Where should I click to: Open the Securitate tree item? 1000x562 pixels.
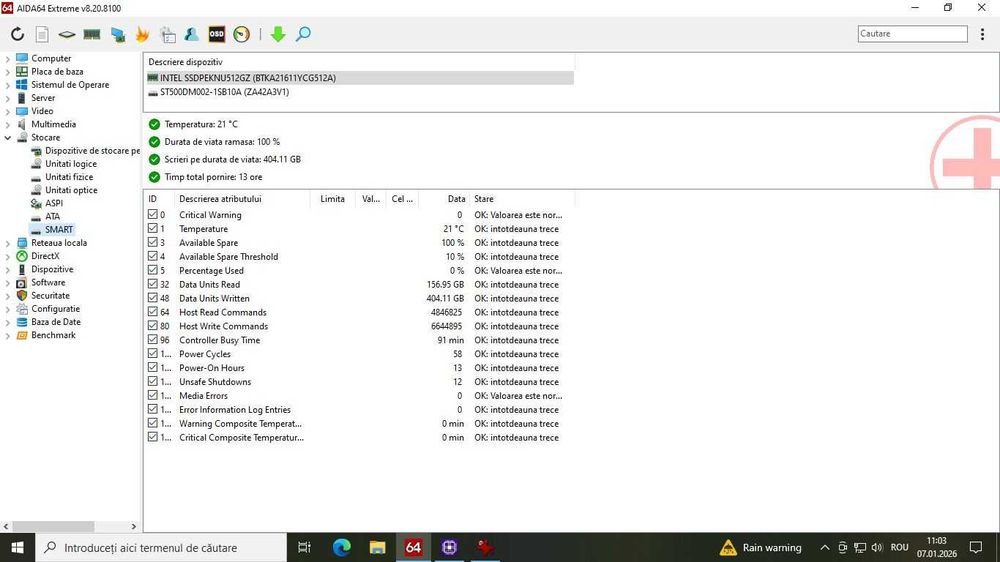coord(50,296)
